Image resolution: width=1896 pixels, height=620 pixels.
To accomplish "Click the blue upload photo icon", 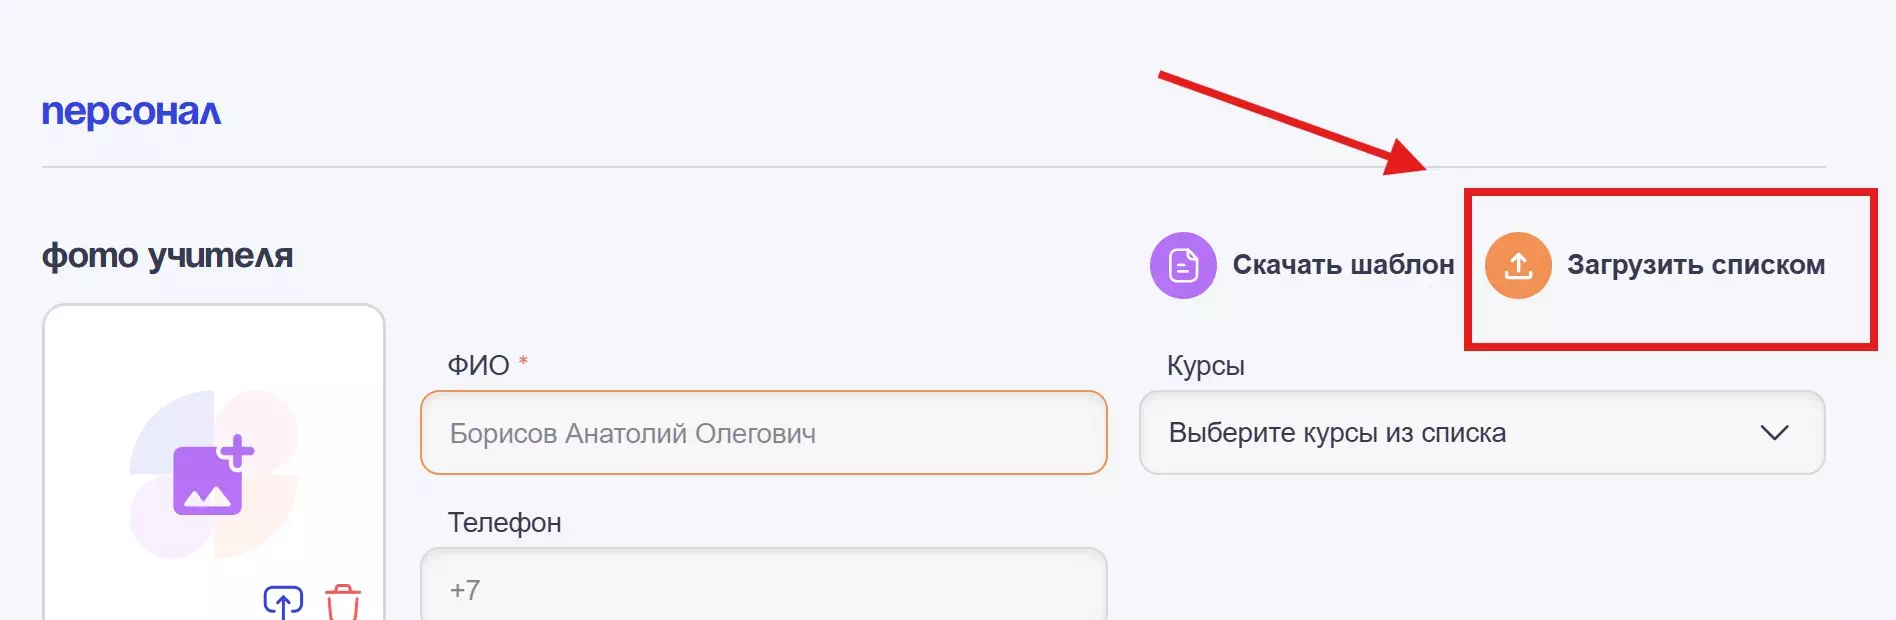I will [x=283, y=602].
